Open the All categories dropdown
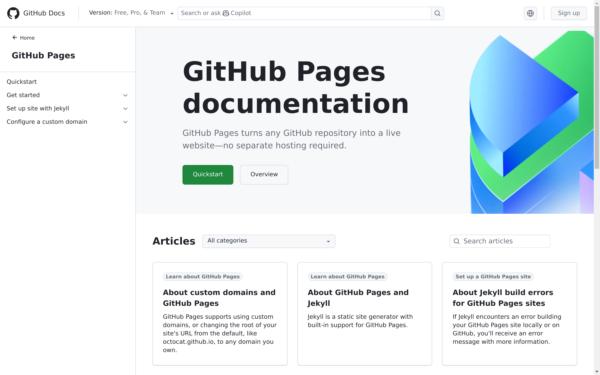 click(x=269, y=241)
